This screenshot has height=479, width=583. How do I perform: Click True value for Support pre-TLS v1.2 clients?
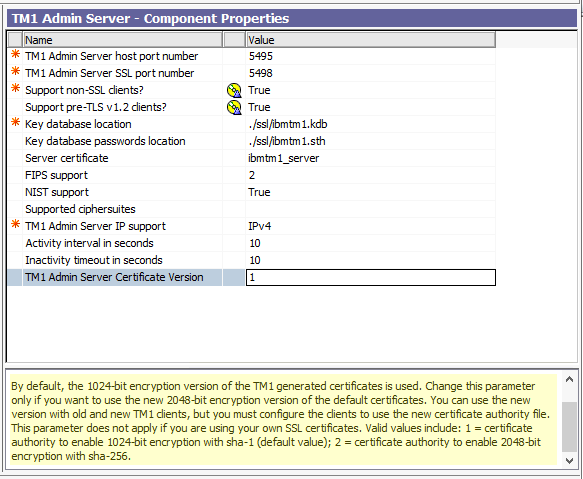tap(259, 107)
